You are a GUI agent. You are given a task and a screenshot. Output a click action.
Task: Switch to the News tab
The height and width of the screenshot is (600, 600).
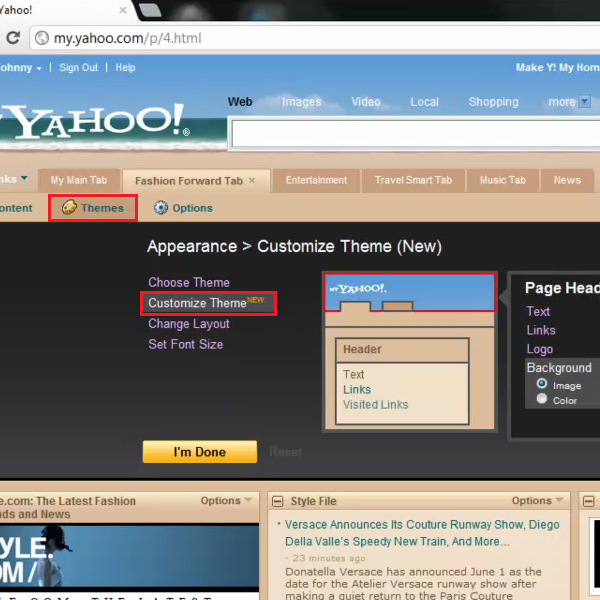point(567,180)
